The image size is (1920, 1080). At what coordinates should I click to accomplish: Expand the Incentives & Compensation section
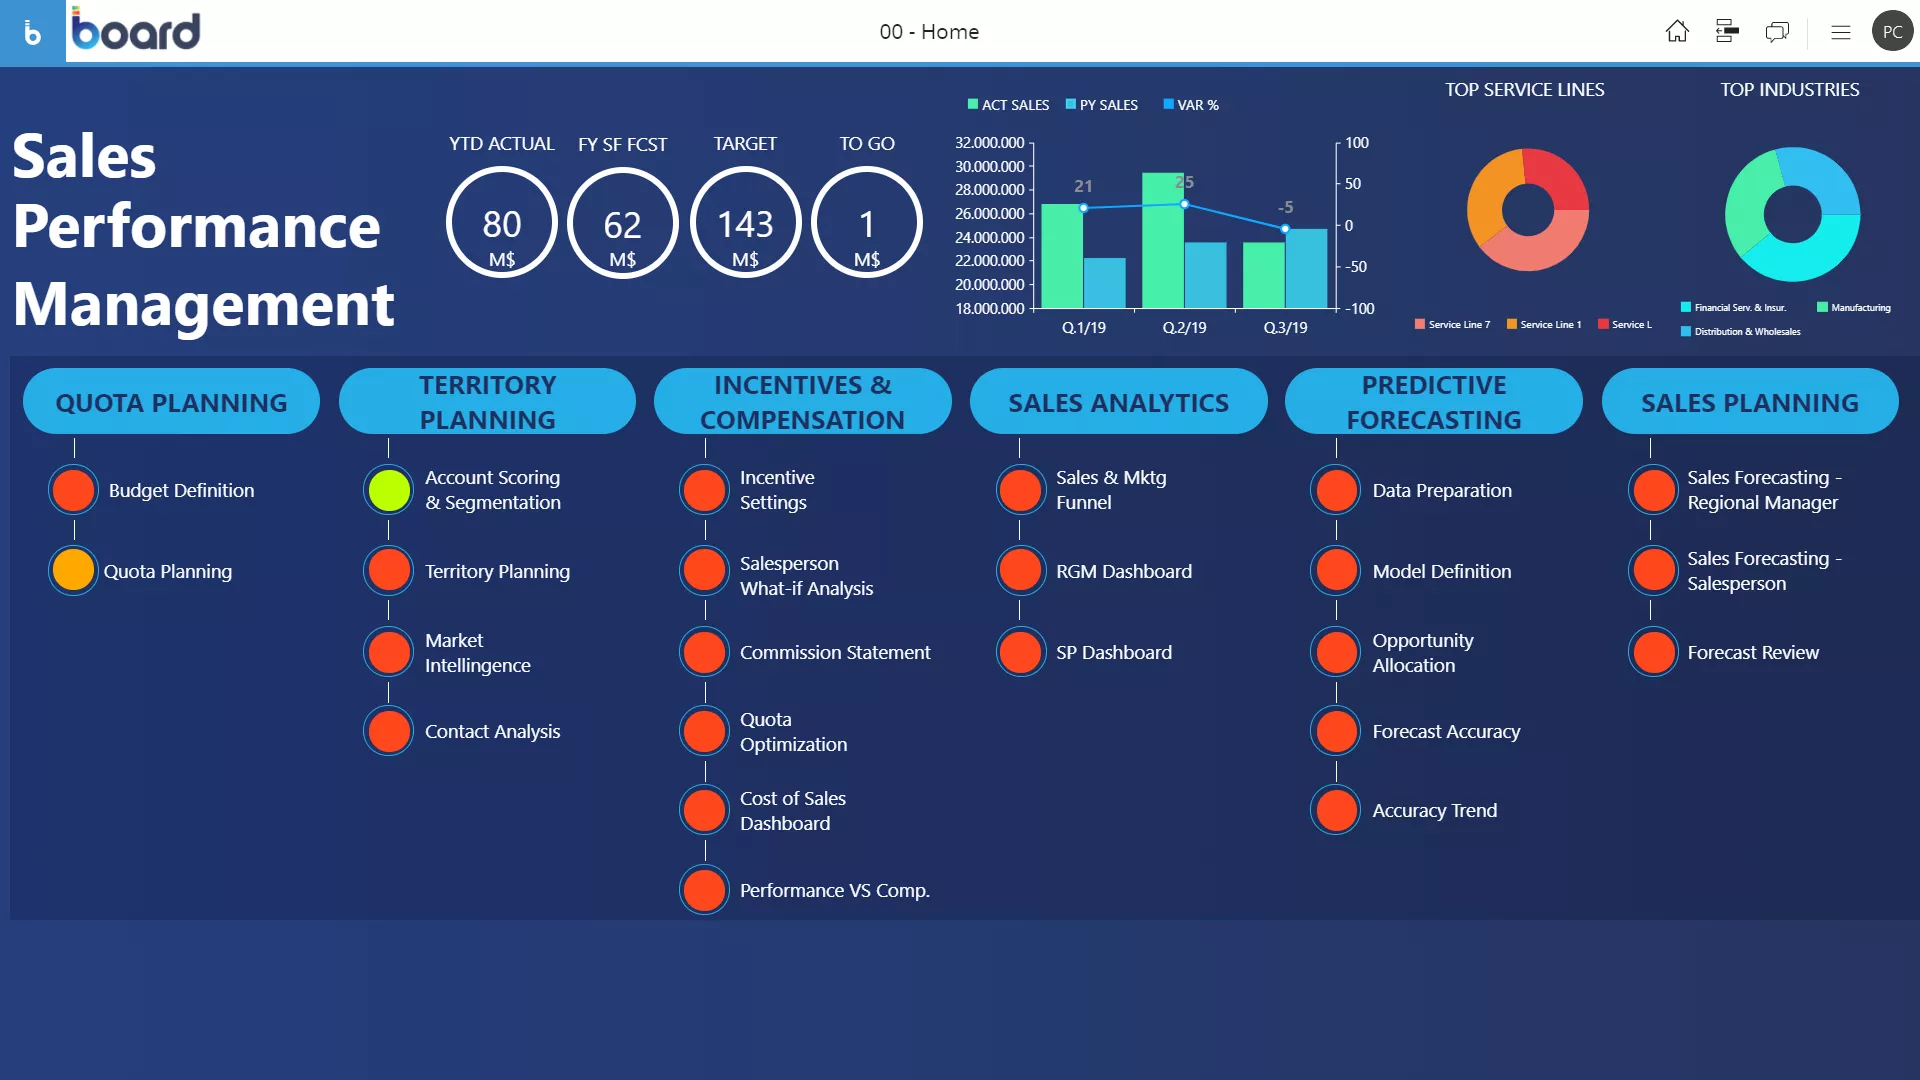[x=803, y=402]
